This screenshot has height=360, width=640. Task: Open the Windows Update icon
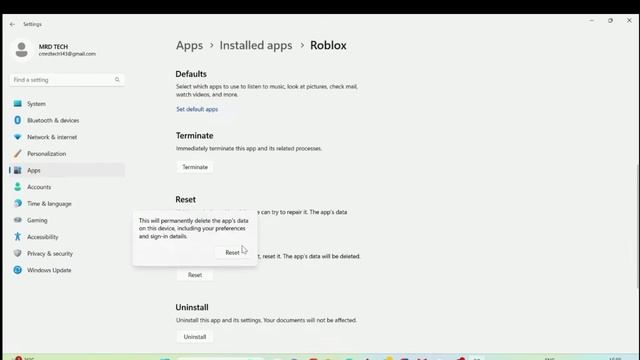[18, 270]
